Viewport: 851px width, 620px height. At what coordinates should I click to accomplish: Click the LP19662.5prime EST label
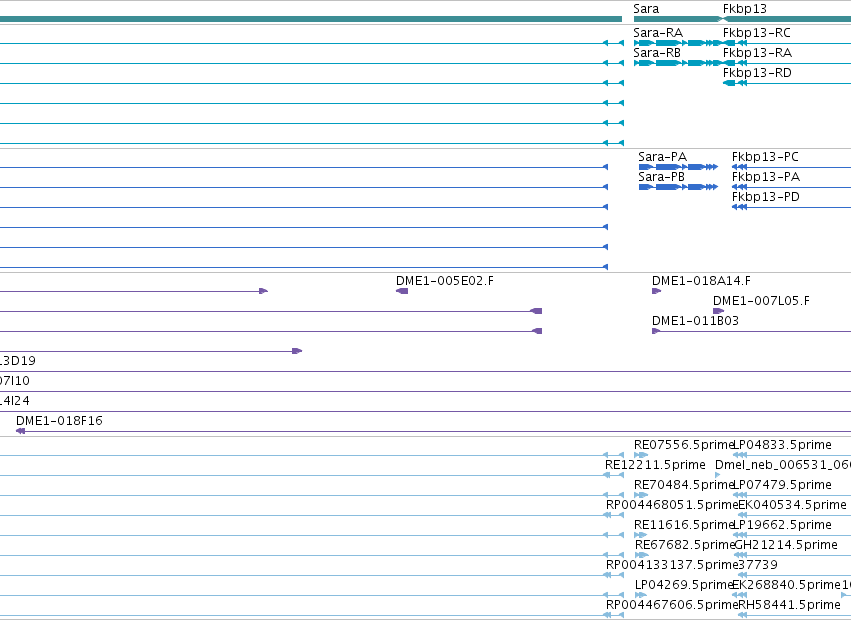782,525
